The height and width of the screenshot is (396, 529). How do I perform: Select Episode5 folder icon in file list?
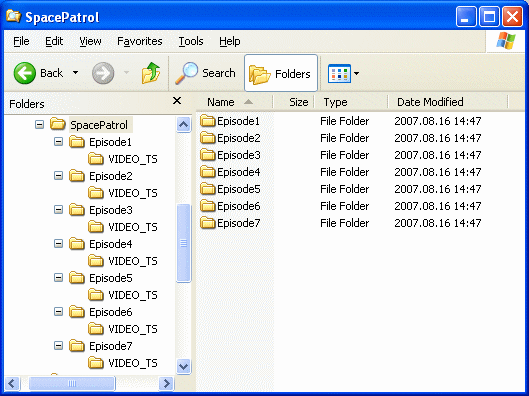(207, 189)
